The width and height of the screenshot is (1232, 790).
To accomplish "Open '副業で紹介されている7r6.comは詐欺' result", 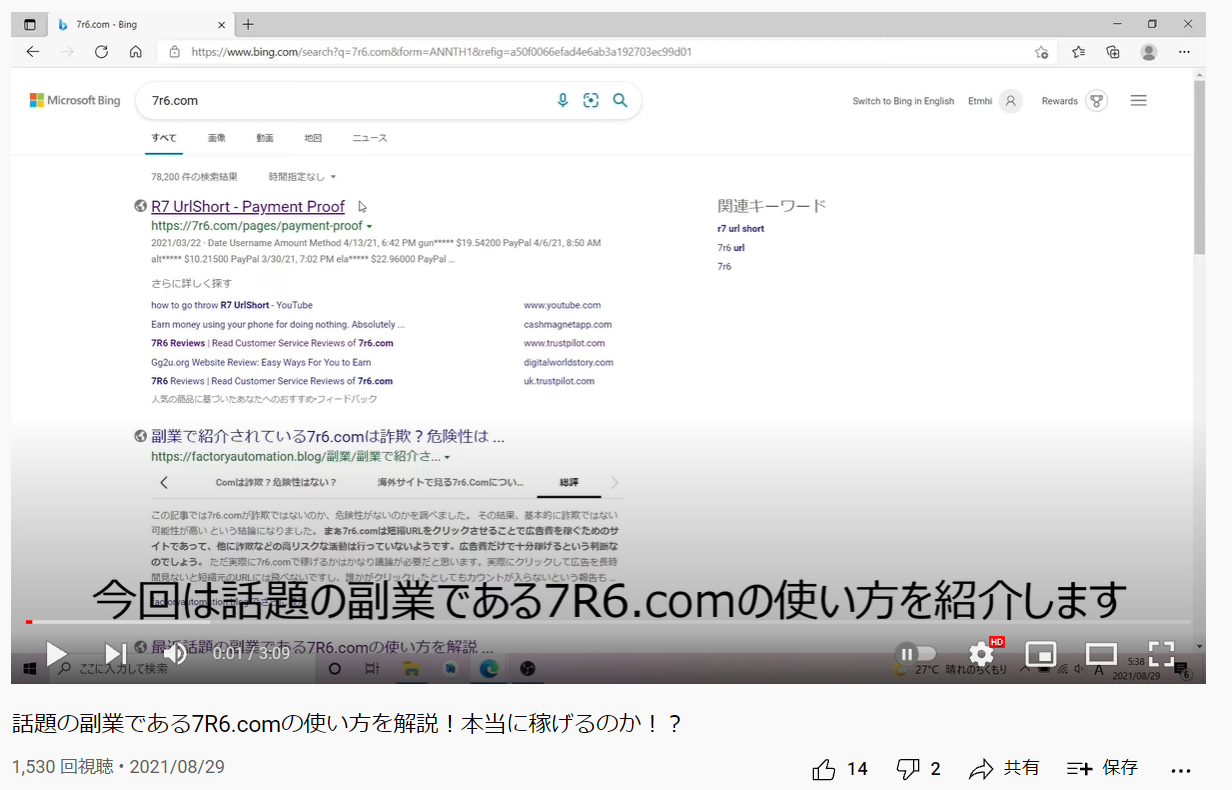I will click(x=328, y=436).
